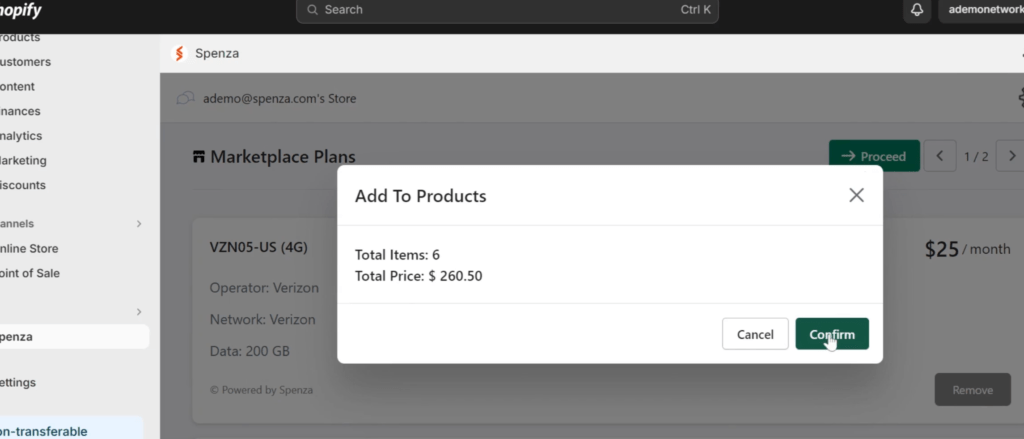Open the notifications bell

coord(917,10)
